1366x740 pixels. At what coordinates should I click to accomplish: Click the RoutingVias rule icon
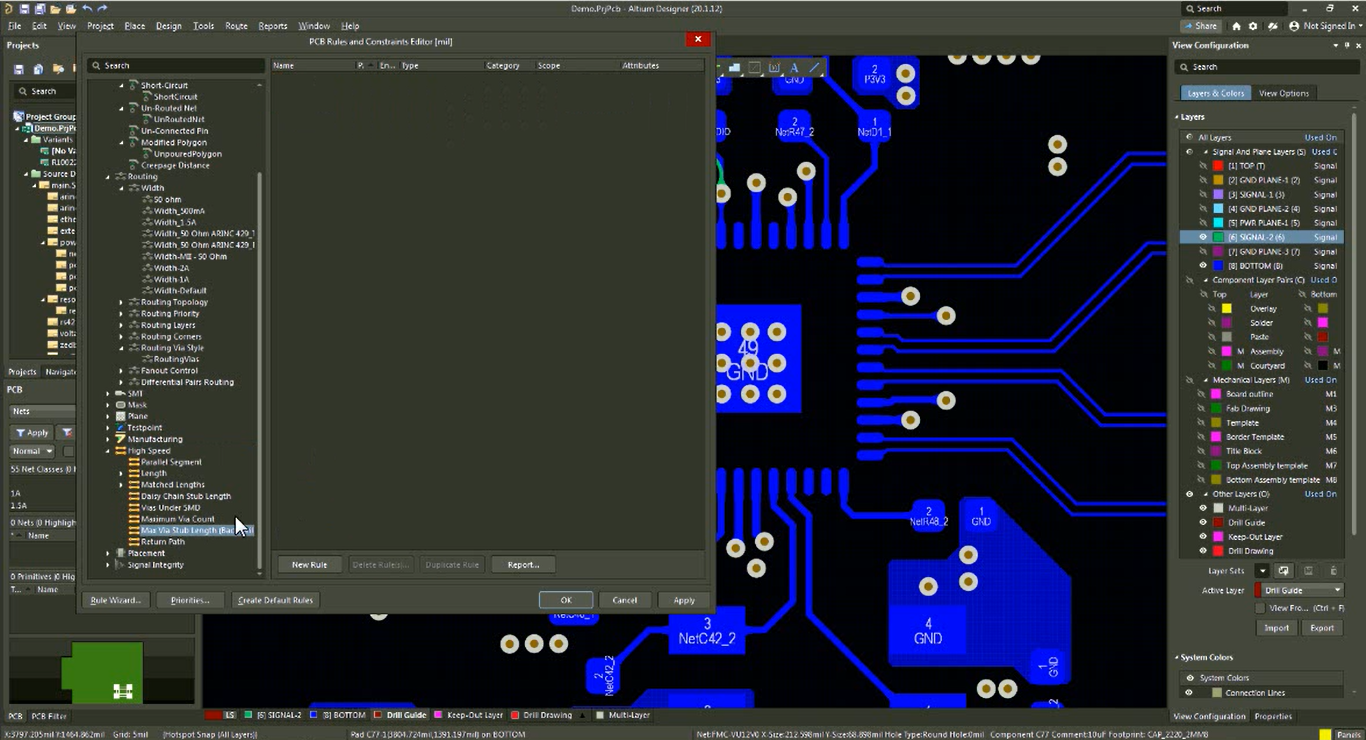[147, 359]
